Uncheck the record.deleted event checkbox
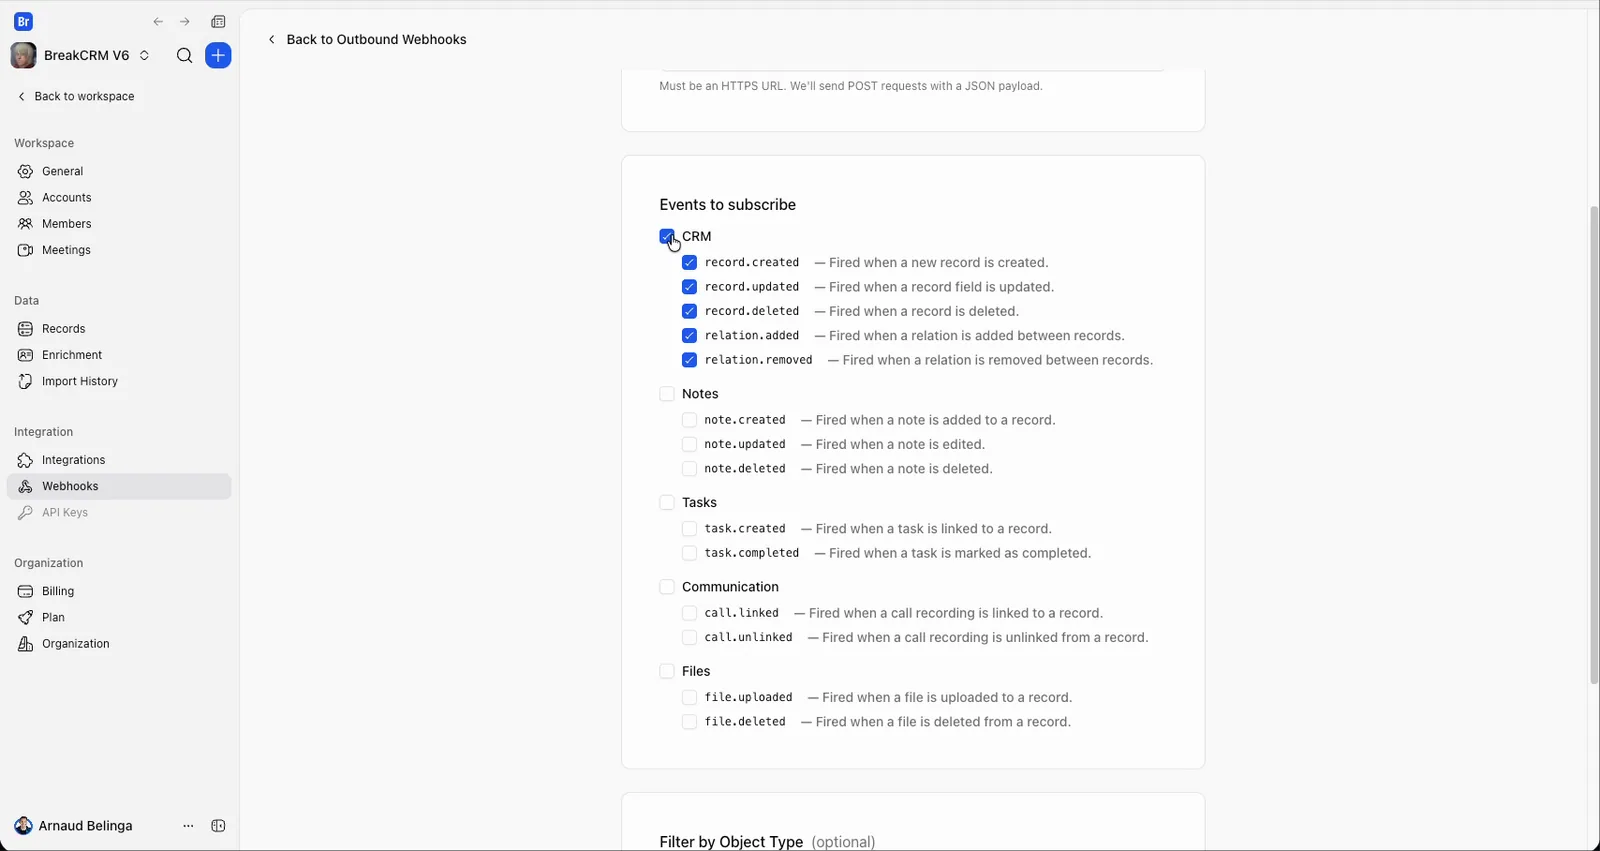The height and width of the screenshot is (851, 1600). (x=689, y=312)
